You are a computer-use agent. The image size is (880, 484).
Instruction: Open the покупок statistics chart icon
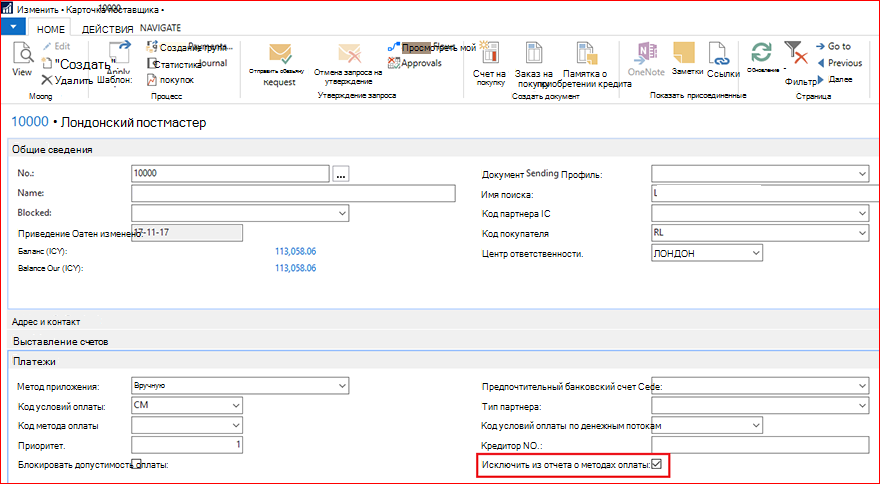tap(152, 80)
